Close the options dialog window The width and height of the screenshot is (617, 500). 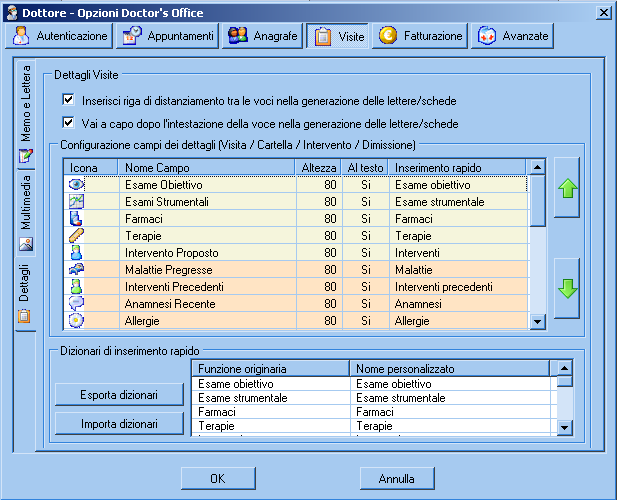[x=603, y=13]
